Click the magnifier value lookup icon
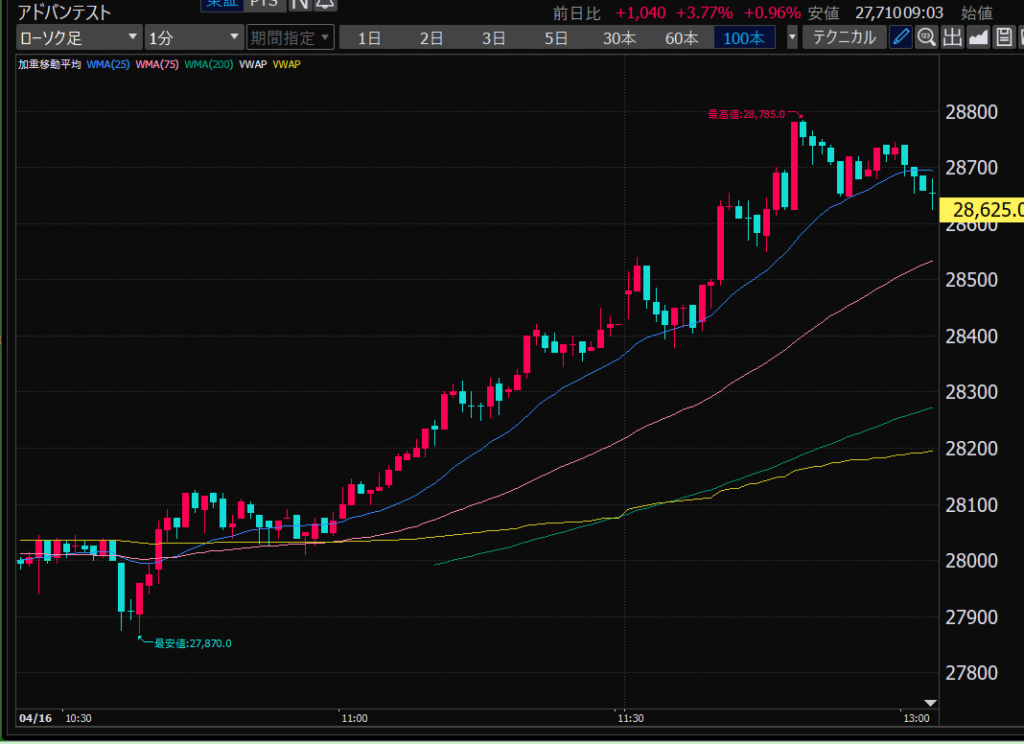 coord(926,38)
